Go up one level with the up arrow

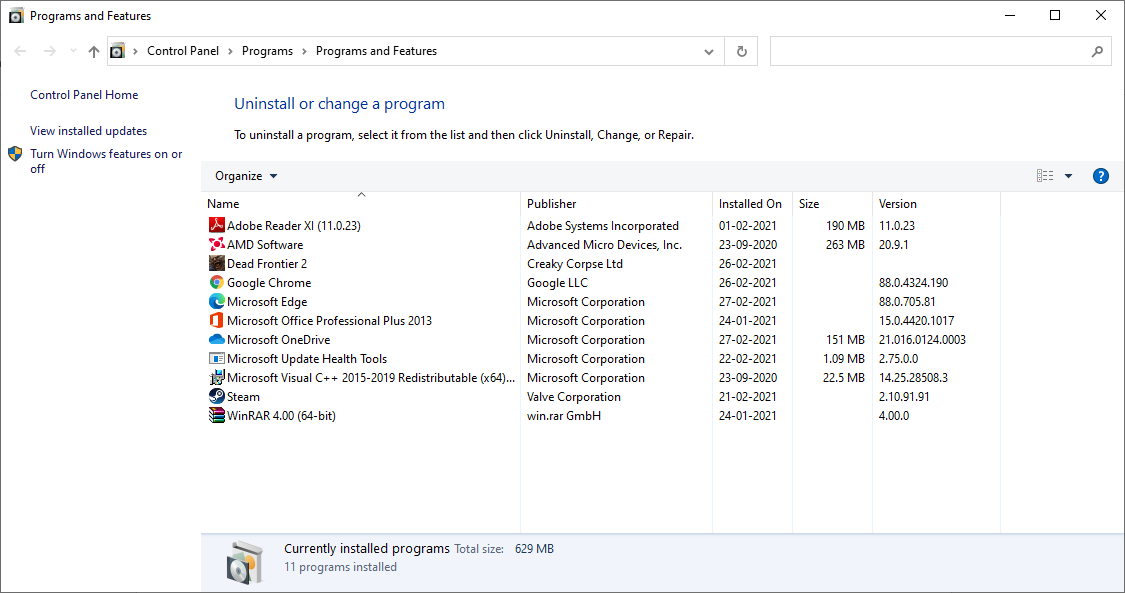93,52
